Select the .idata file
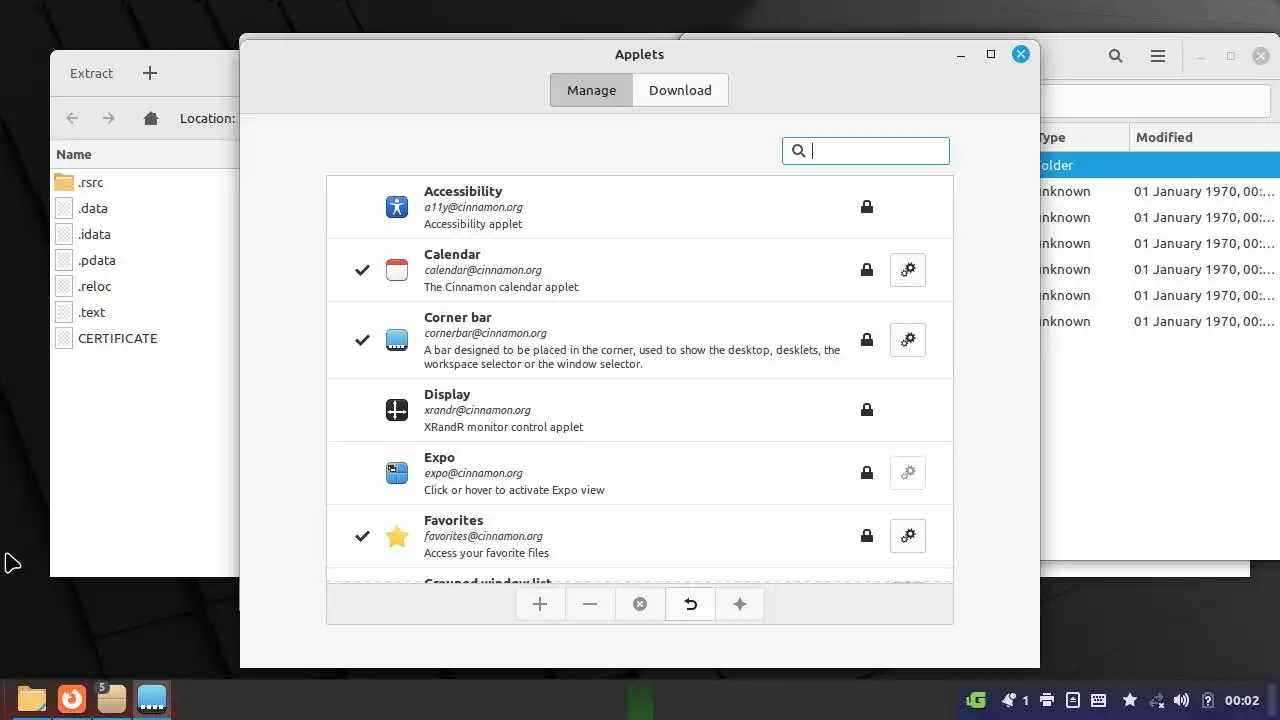Screen dimensions: 1280x720 pyautogui.click(x=94, y=234)
